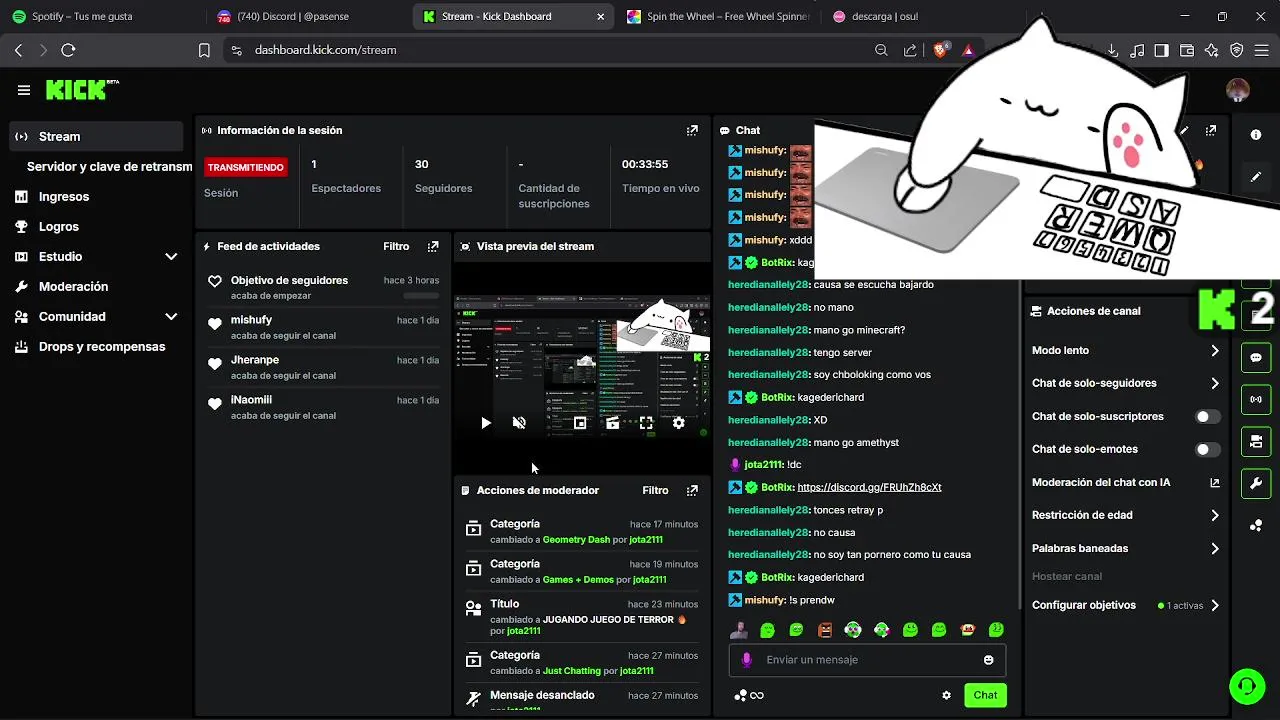Click Objetivo de seguidores progress bar

421,296
